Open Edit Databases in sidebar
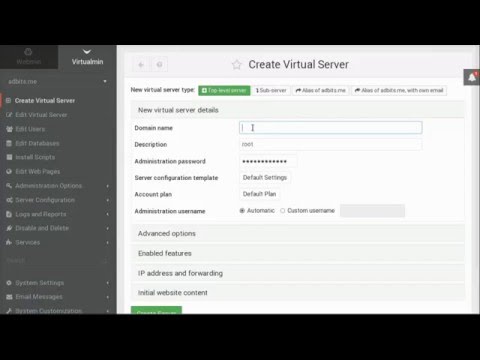Screen dimensions: 480x360 [x=37, y=143]
